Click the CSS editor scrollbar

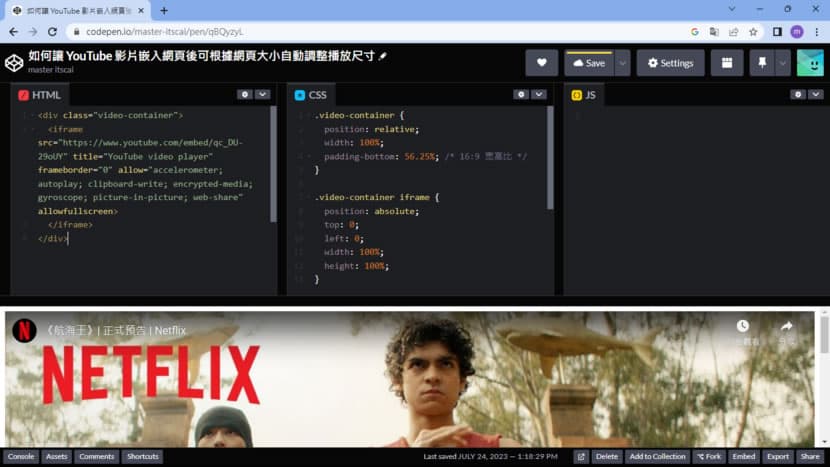[x=550, y=157]
